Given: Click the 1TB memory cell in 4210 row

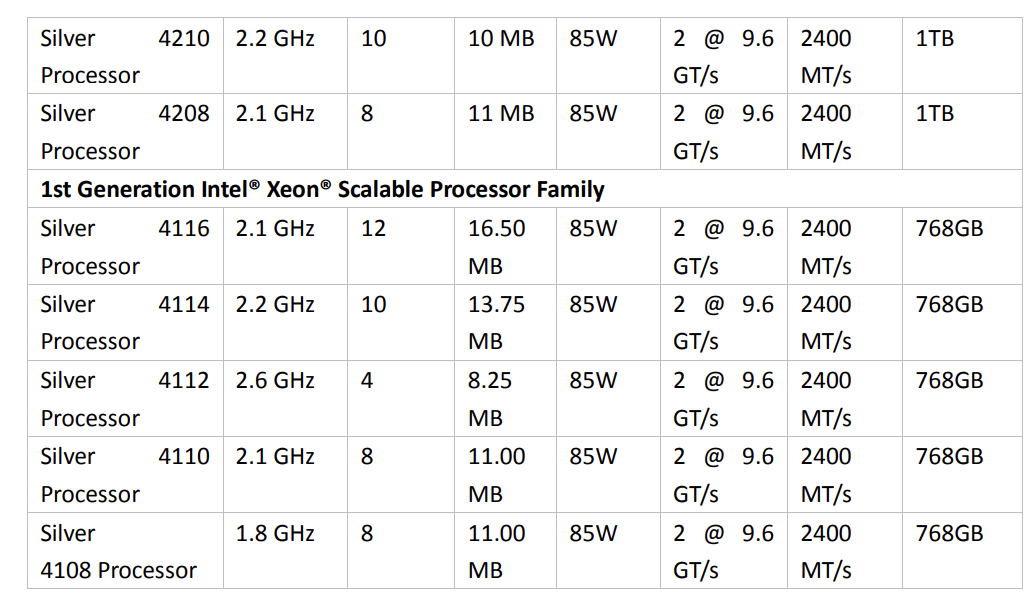Looking at the screenshot, I should point(934,39).
